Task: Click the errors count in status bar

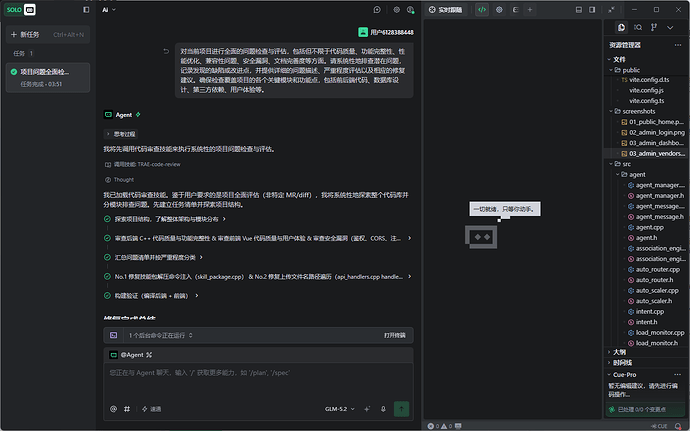Action: click(x=433, y=426)
